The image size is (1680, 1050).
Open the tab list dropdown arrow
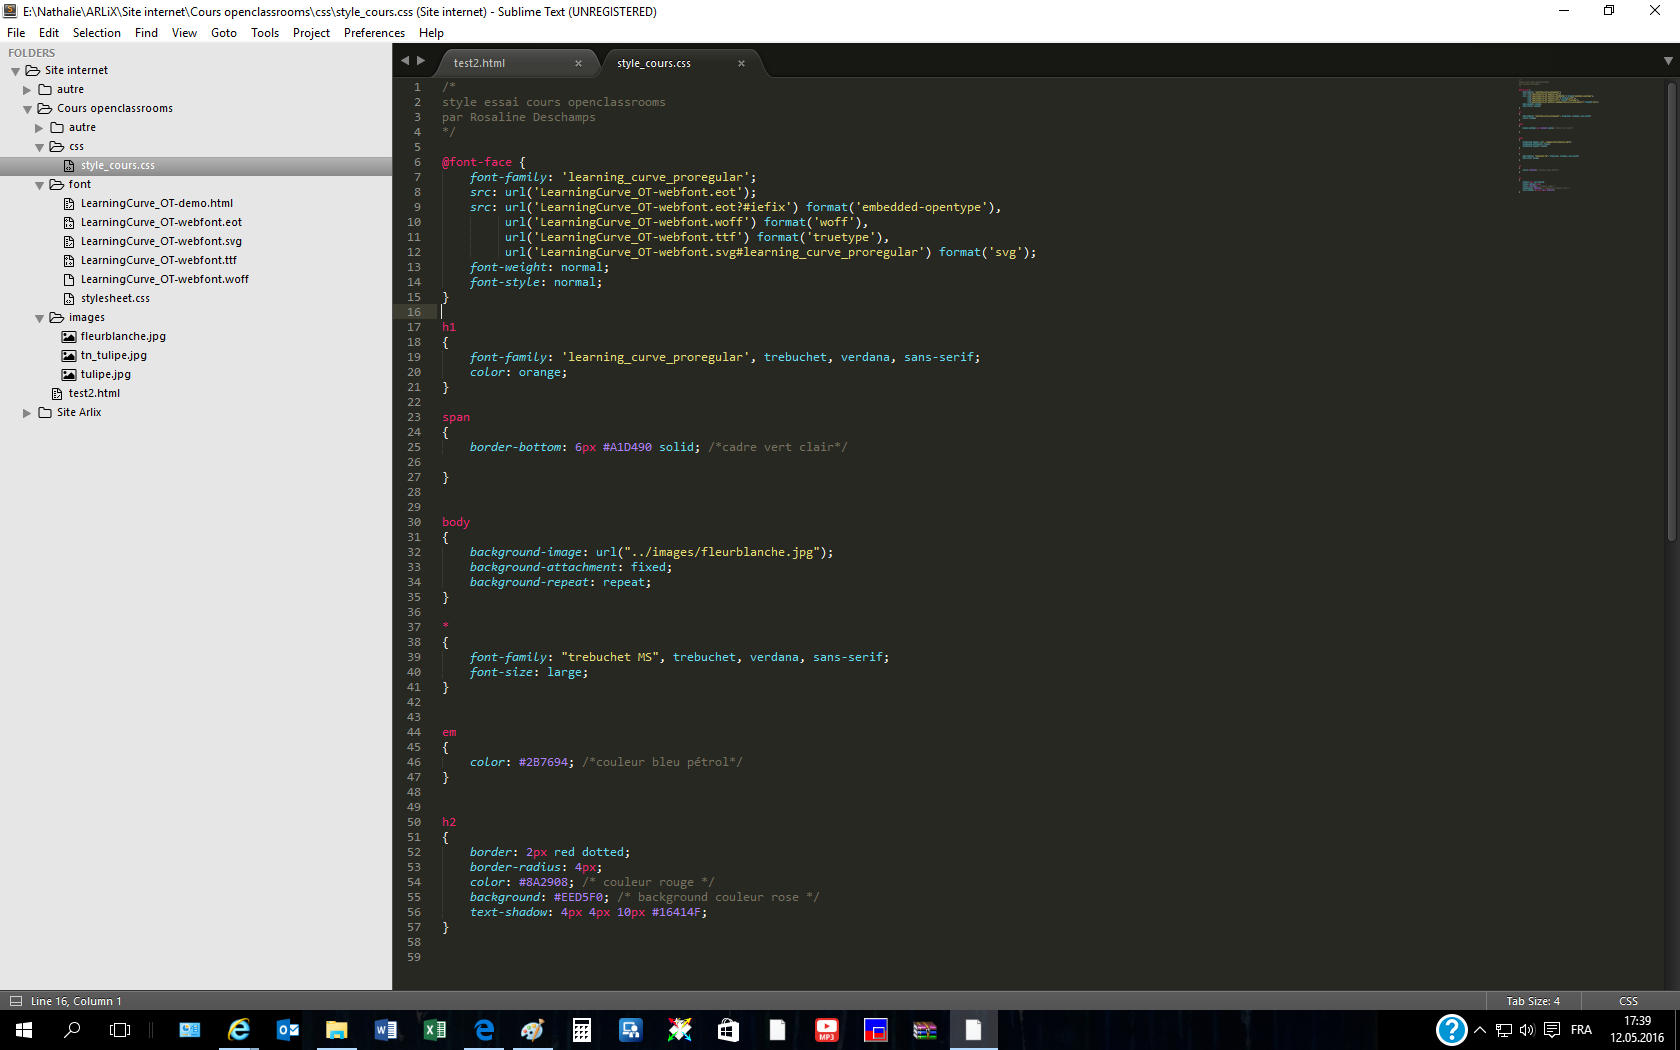pos(1668,61)
